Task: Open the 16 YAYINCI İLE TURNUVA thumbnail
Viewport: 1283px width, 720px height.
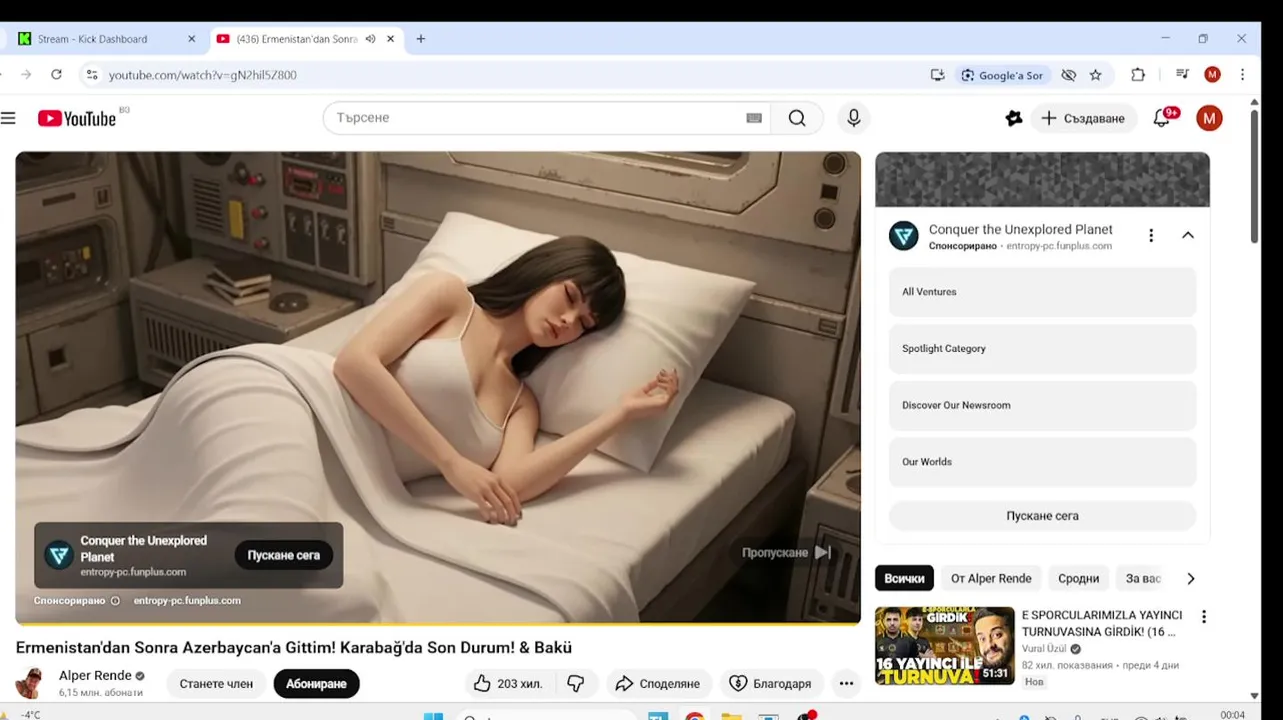Action: pyautogui.click(x=945, y=646)
